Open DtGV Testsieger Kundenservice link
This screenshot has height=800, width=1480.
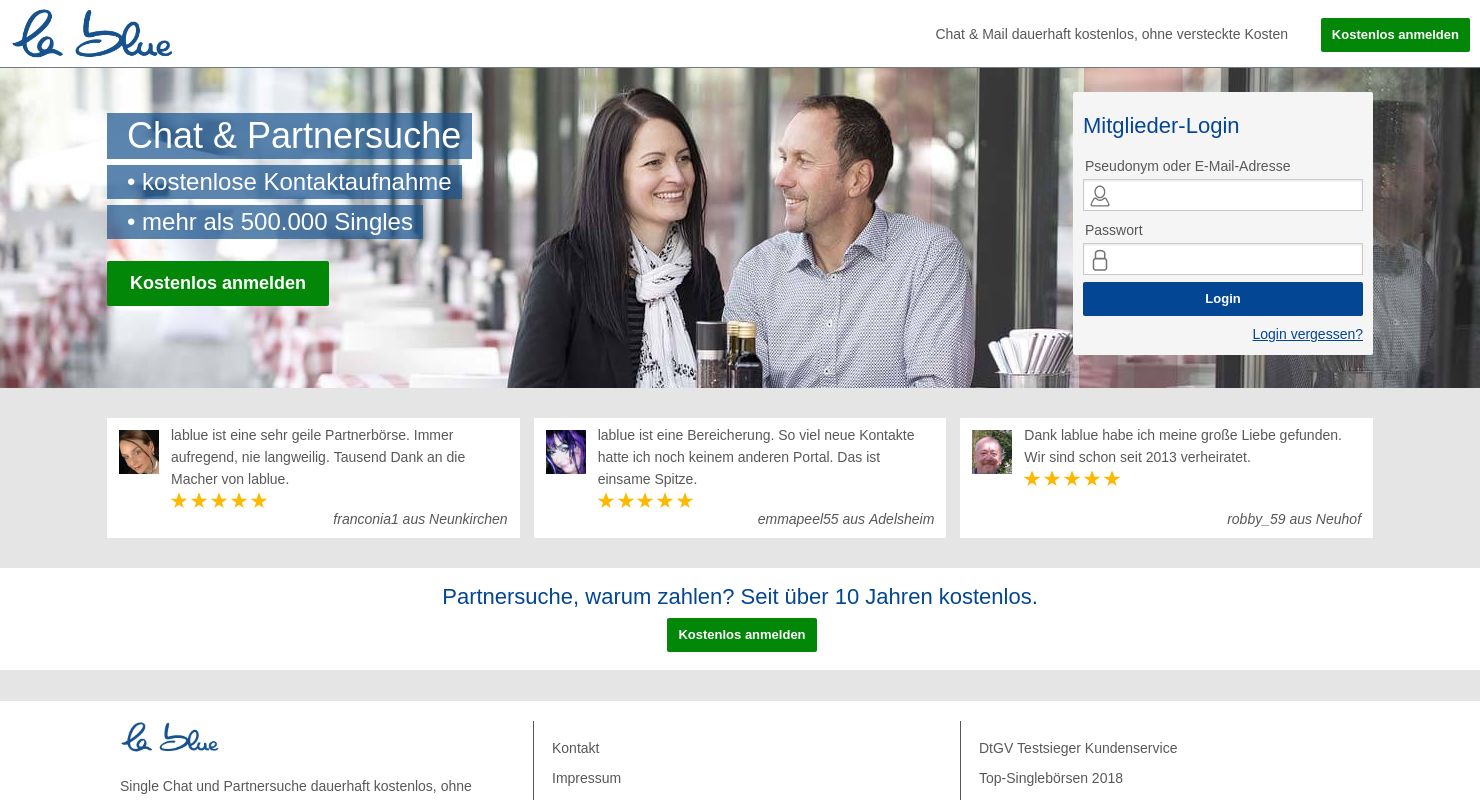[1078, 748]
